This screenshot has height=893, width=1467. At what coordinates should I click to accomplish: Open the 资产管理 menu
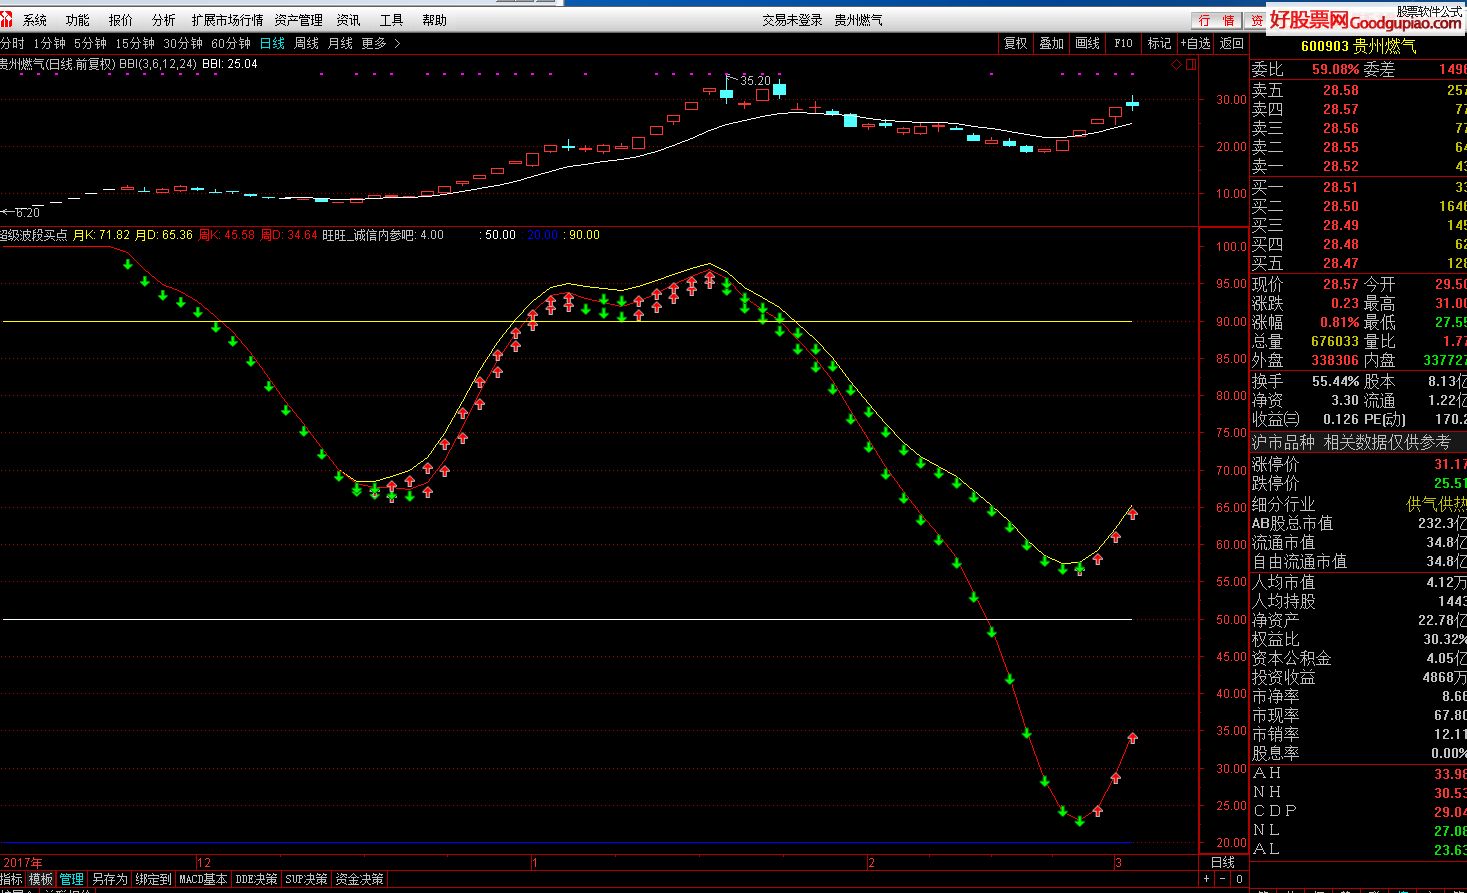(x=299, y=20)
